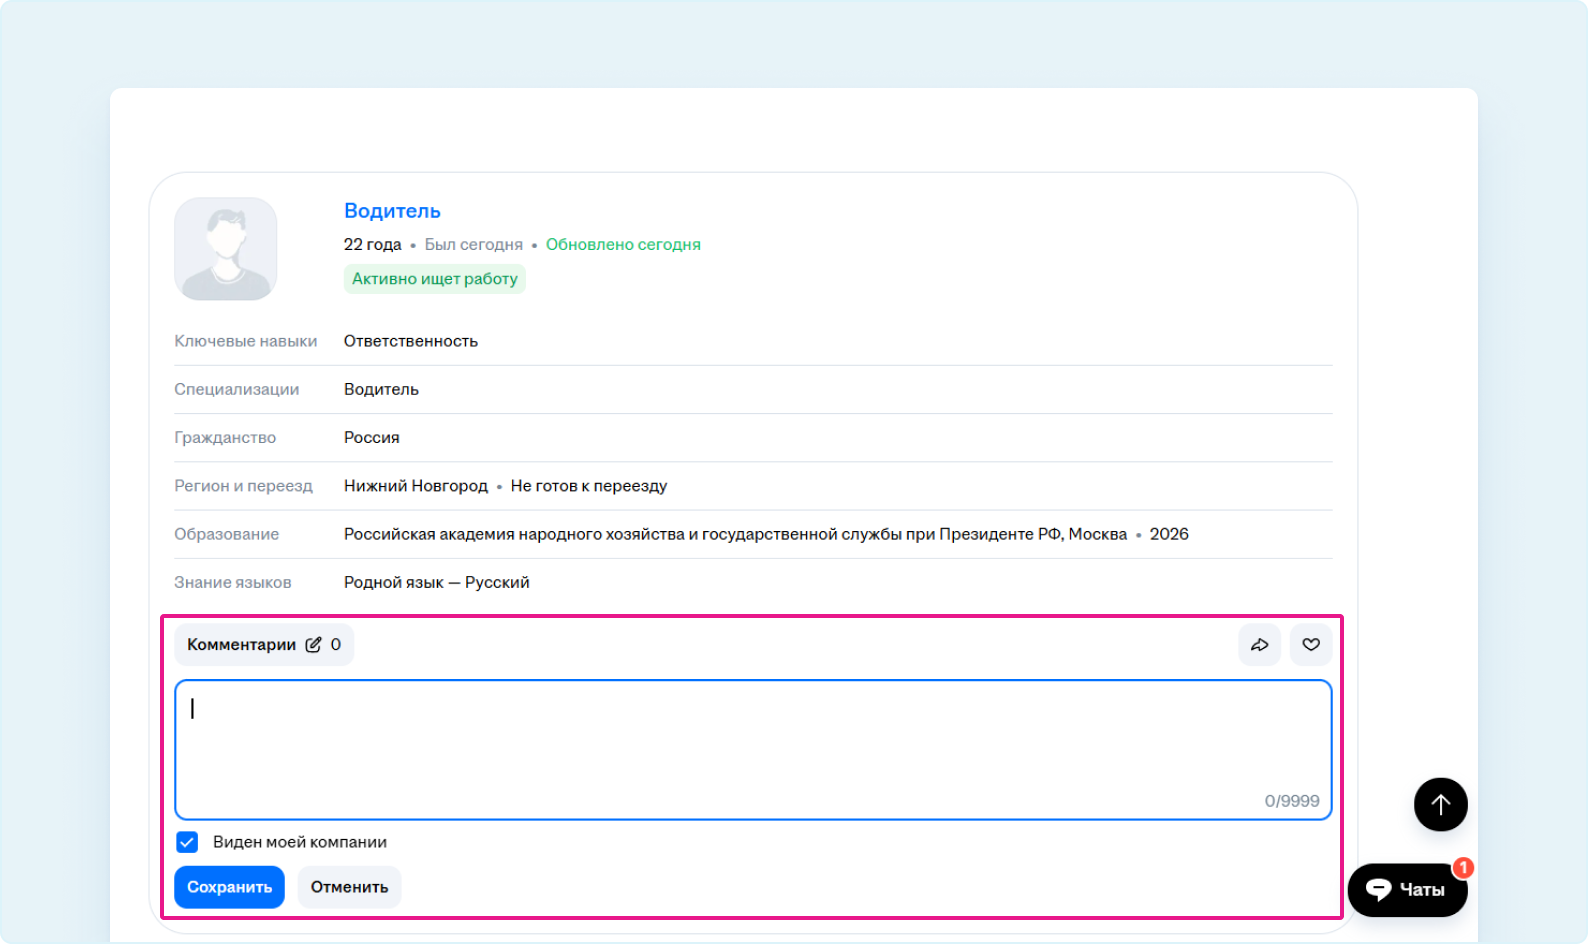Click the Активно ищет работу status badge
This screenshot has width=1588, height=944.
coord(434,279)
